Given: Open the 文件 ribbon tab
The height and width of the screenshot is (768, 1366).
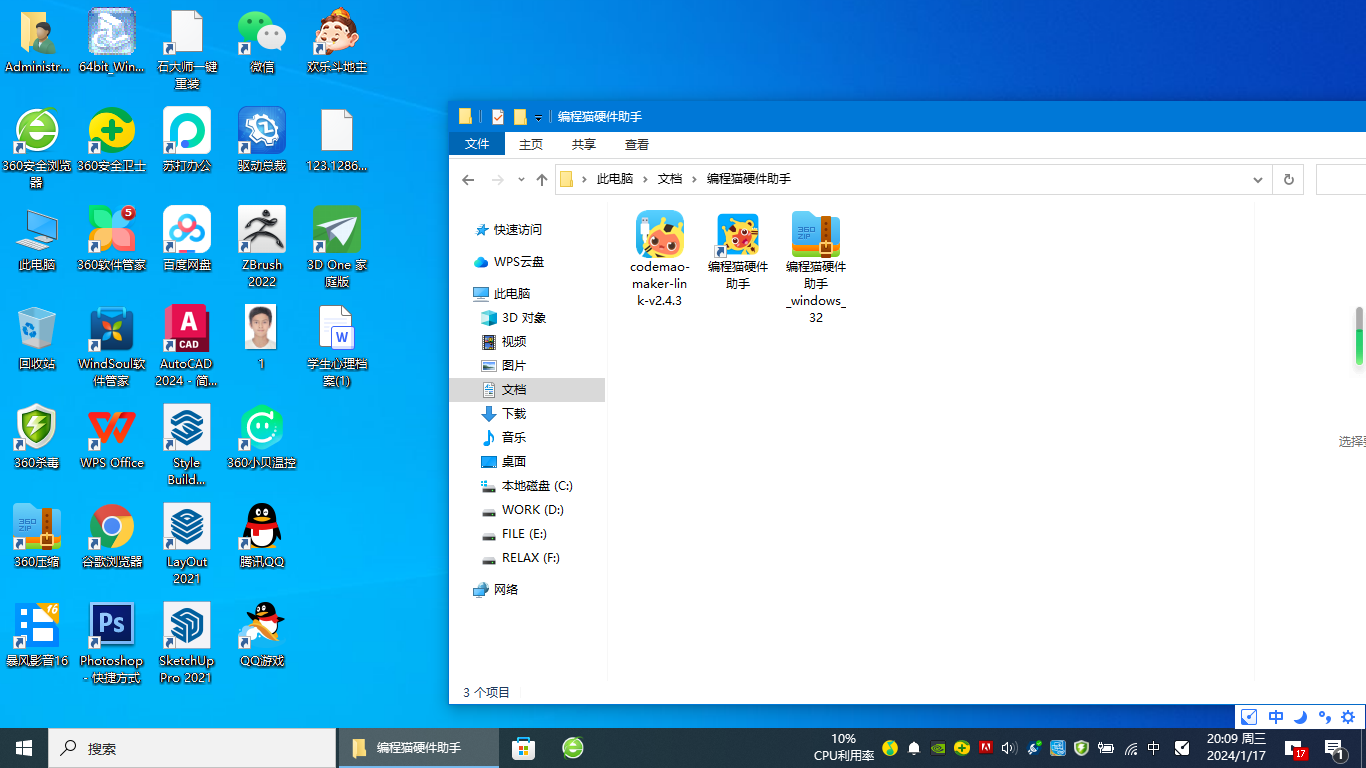Looking at the screenshot, I should tap(477, 144).
